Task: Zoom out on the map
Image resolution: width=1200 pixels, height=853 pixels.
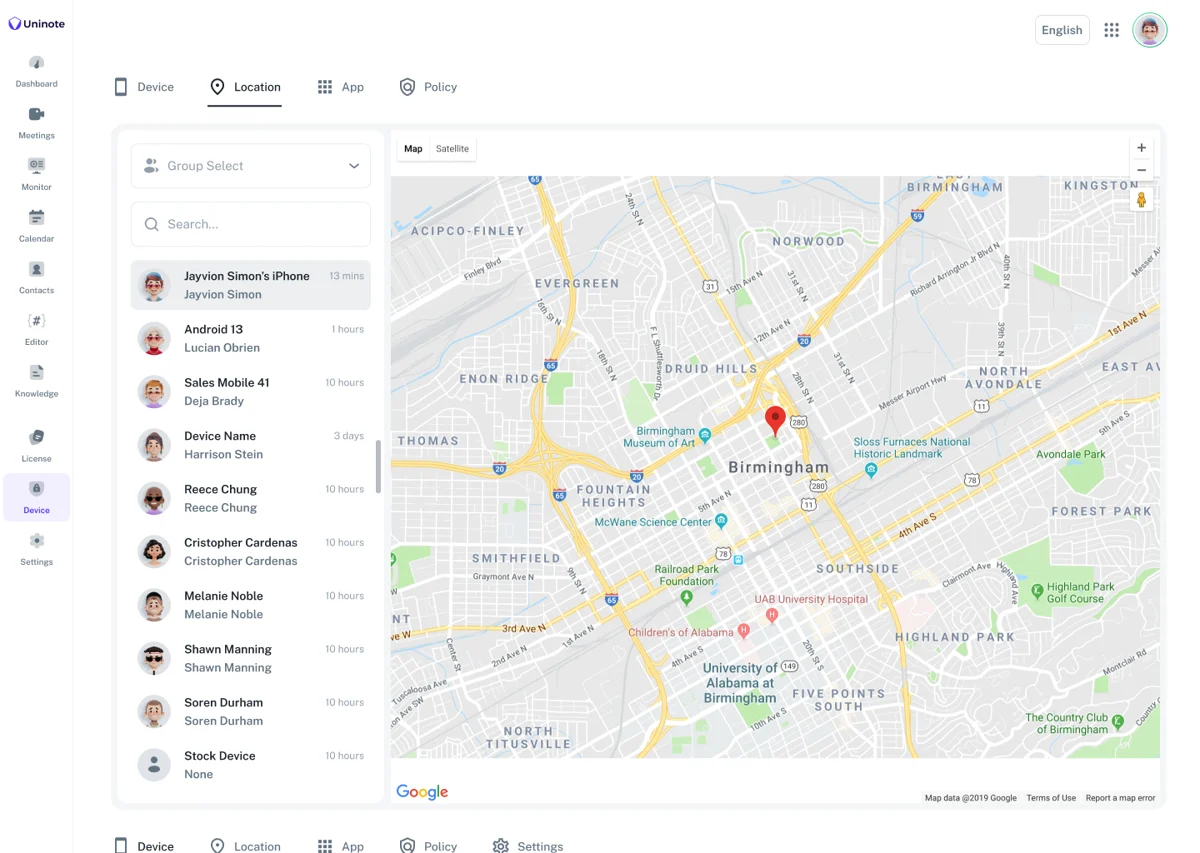Action: coord(1141,170)
